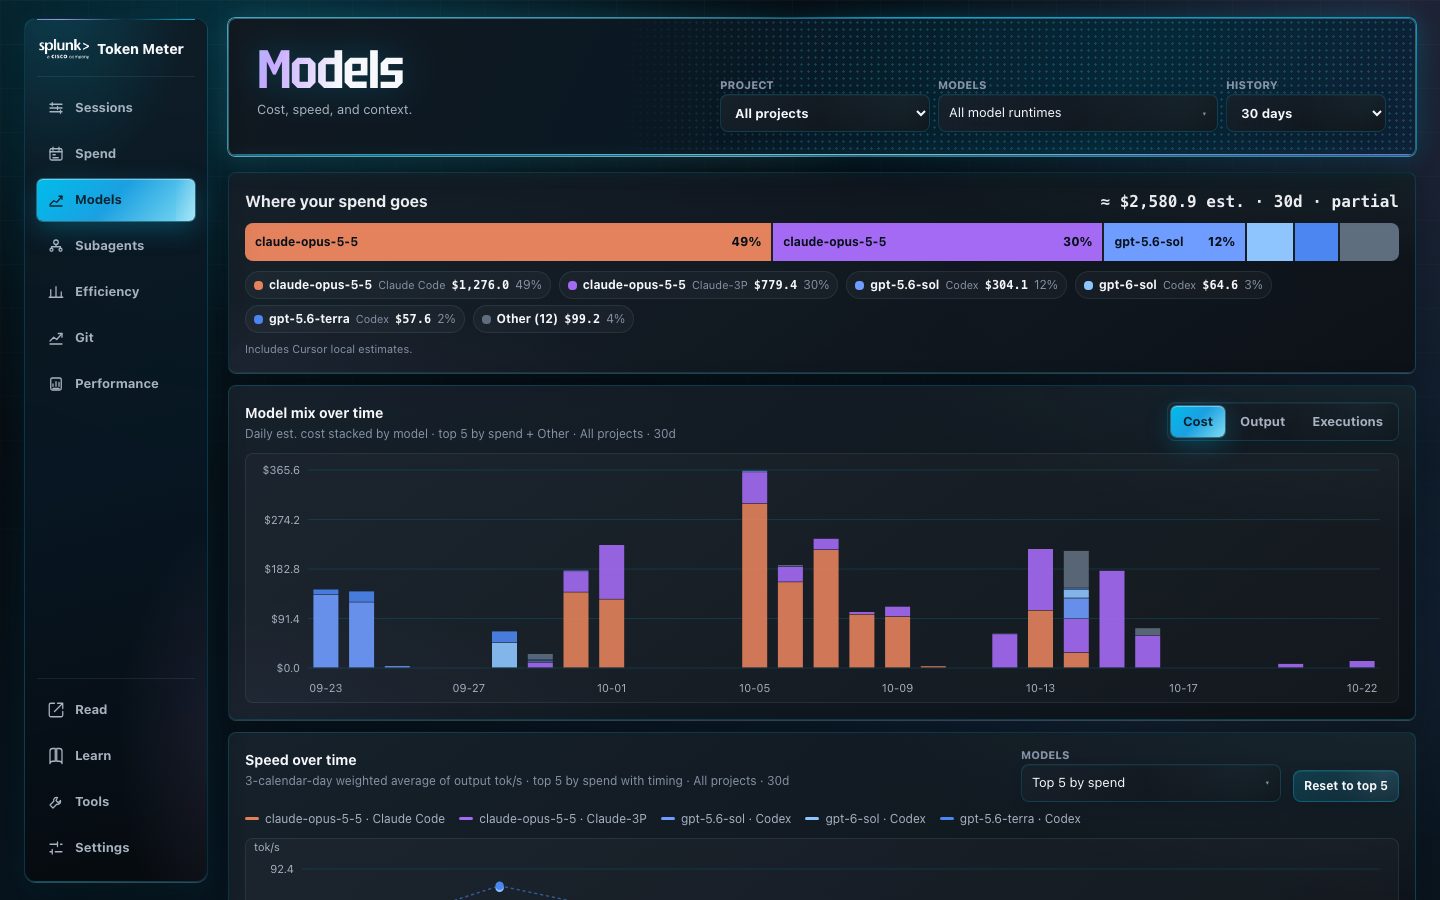Click purple claude-opus-5-5 30% spend segment
Screen dimensions: 1440x900
(937, 242)
